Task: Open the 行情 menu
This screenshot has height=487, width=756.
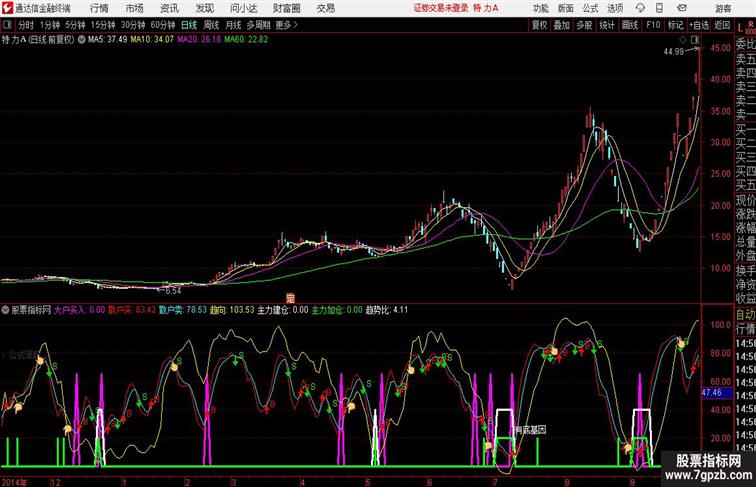Action: [99, 8]
